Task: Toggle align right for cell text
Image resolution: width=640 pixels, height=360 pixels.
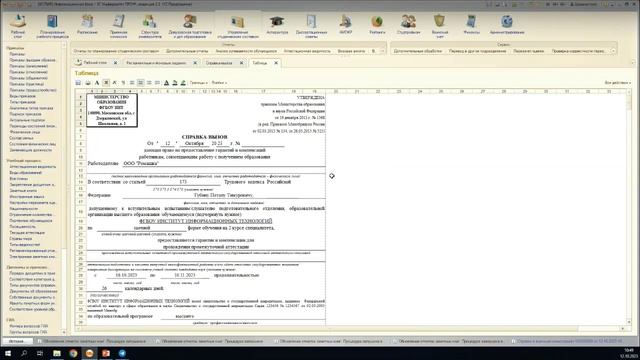Action: (149, 82)
